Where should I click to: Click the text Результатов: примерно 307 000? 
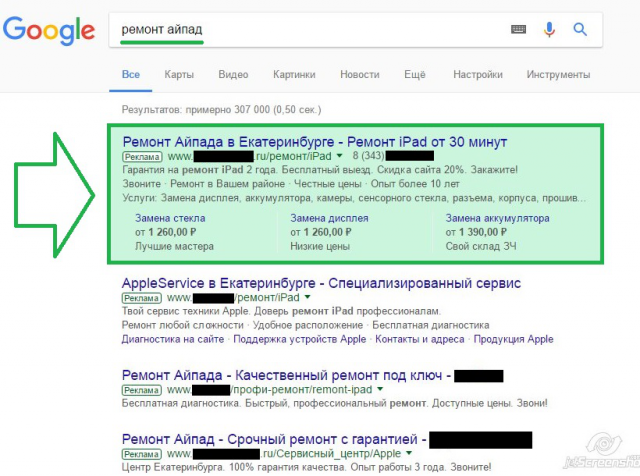(x=196, y=110)
